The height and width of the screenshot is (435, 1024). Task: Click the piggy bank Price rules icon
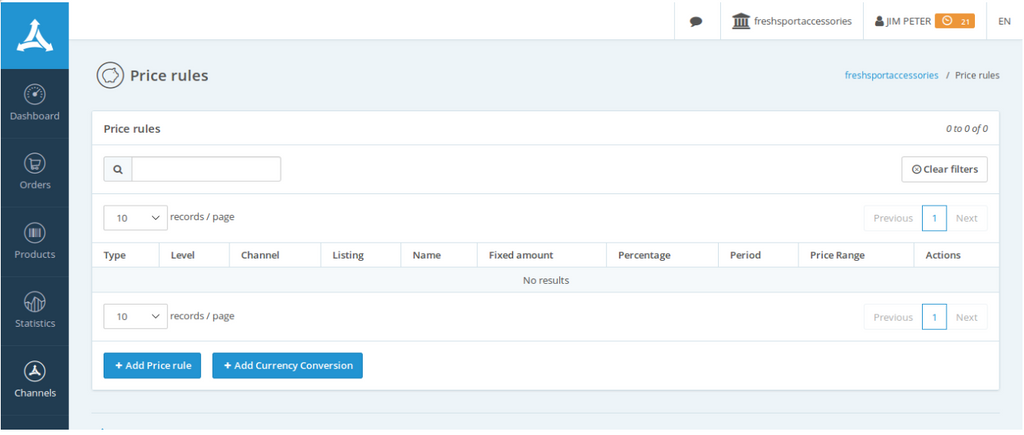coord(110,75)
